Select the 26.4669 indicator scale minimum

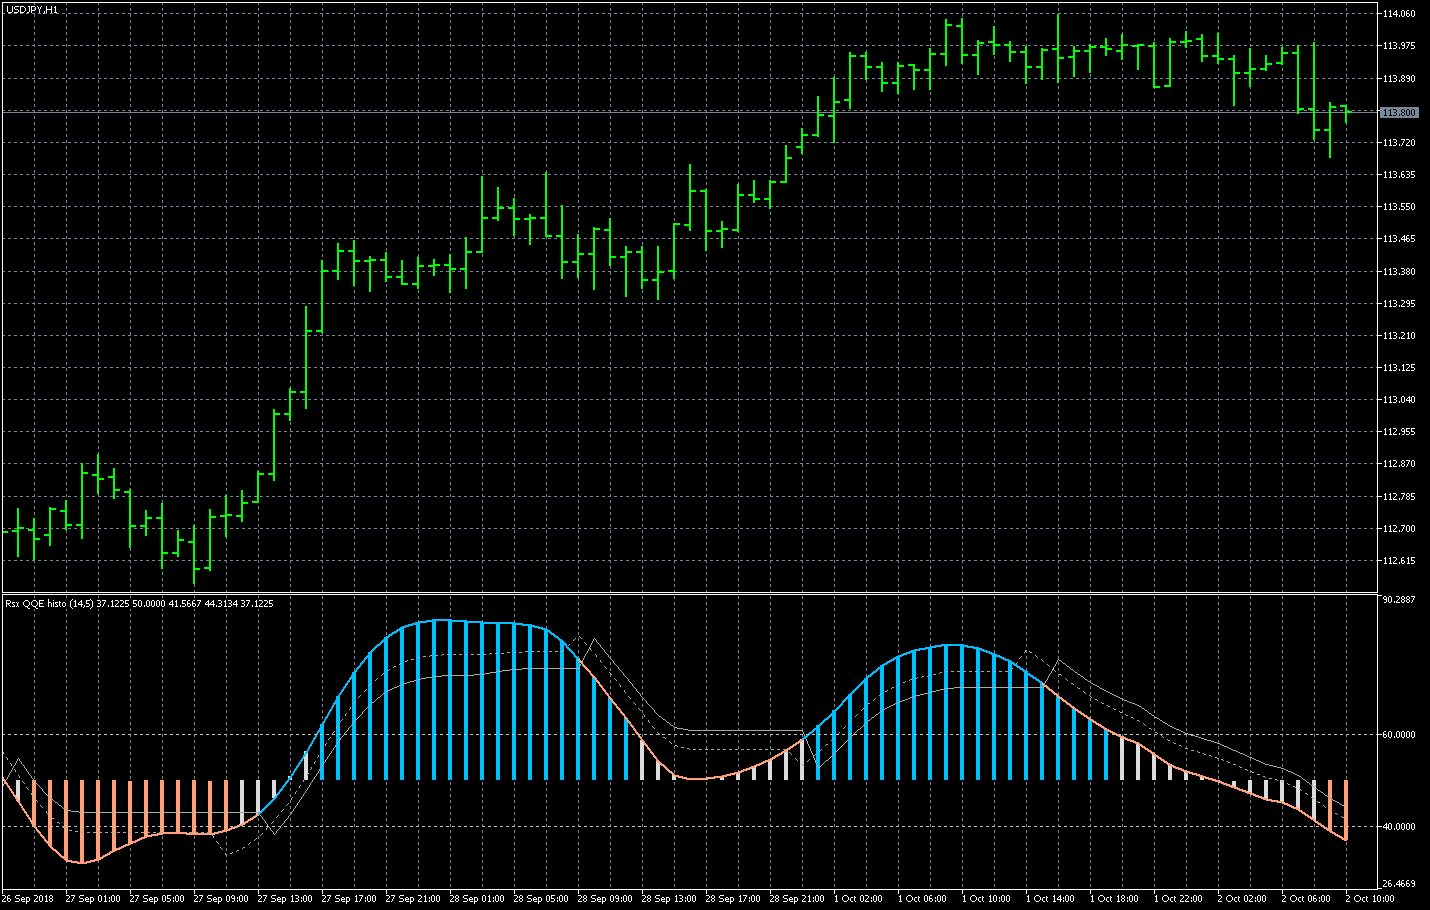(1398, 884)
